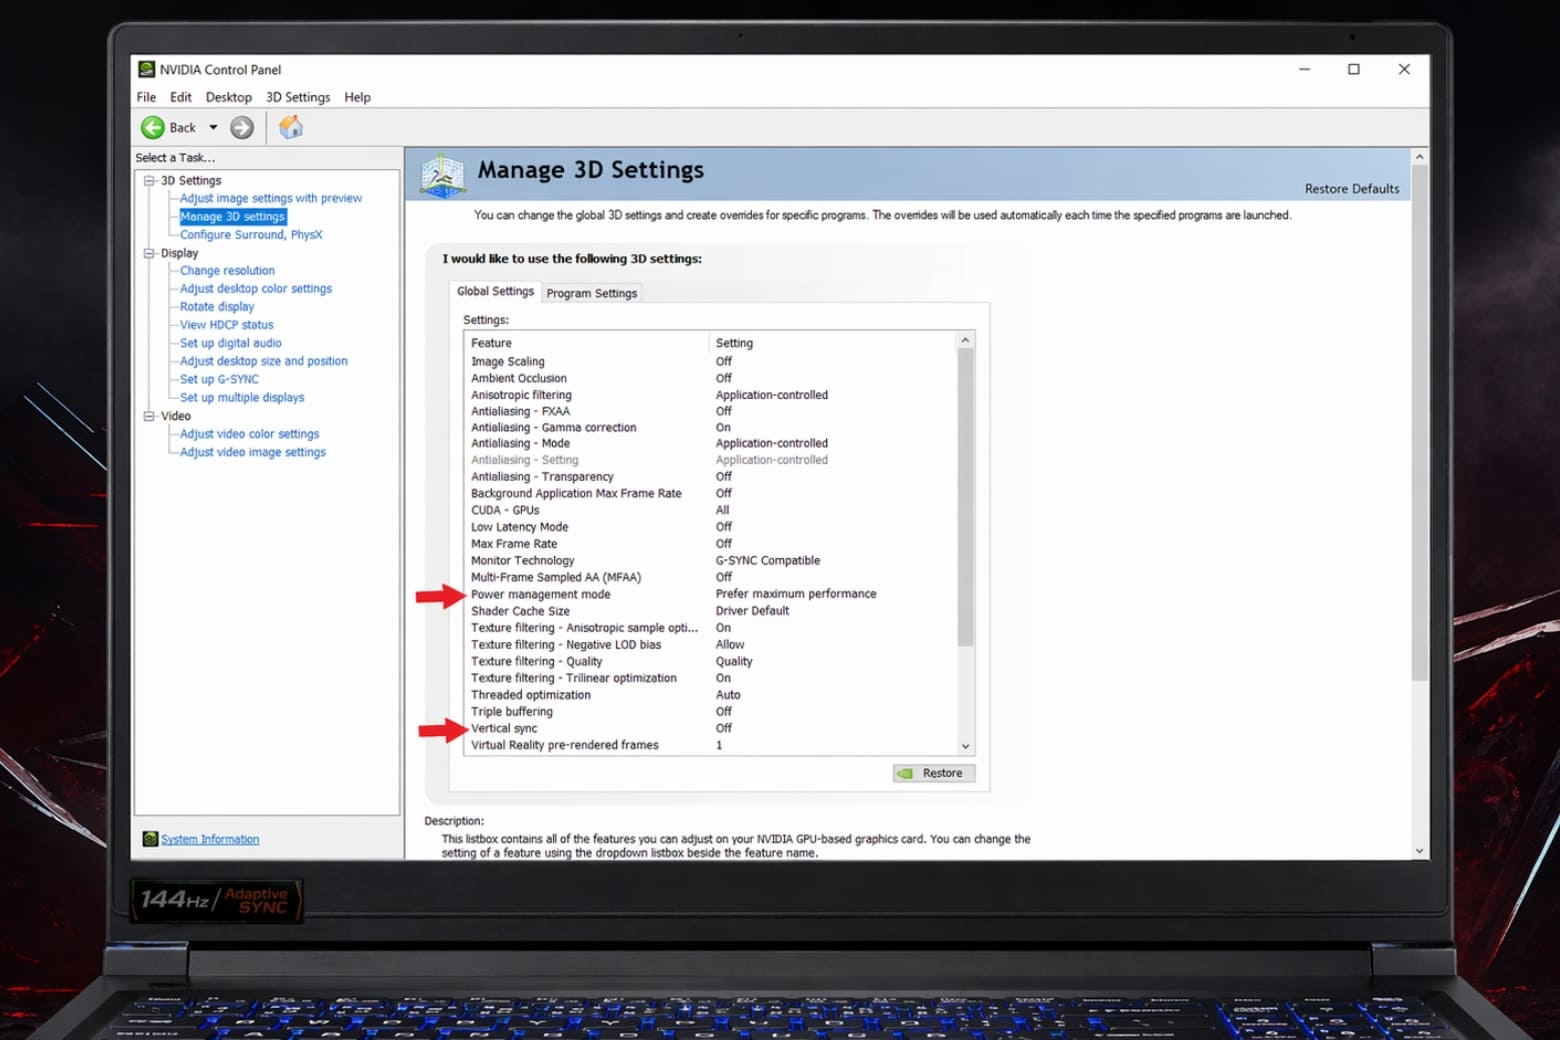
Task: Click settings list scroll-up arrow
Action: pyautogui.click(x=965, y=340)
